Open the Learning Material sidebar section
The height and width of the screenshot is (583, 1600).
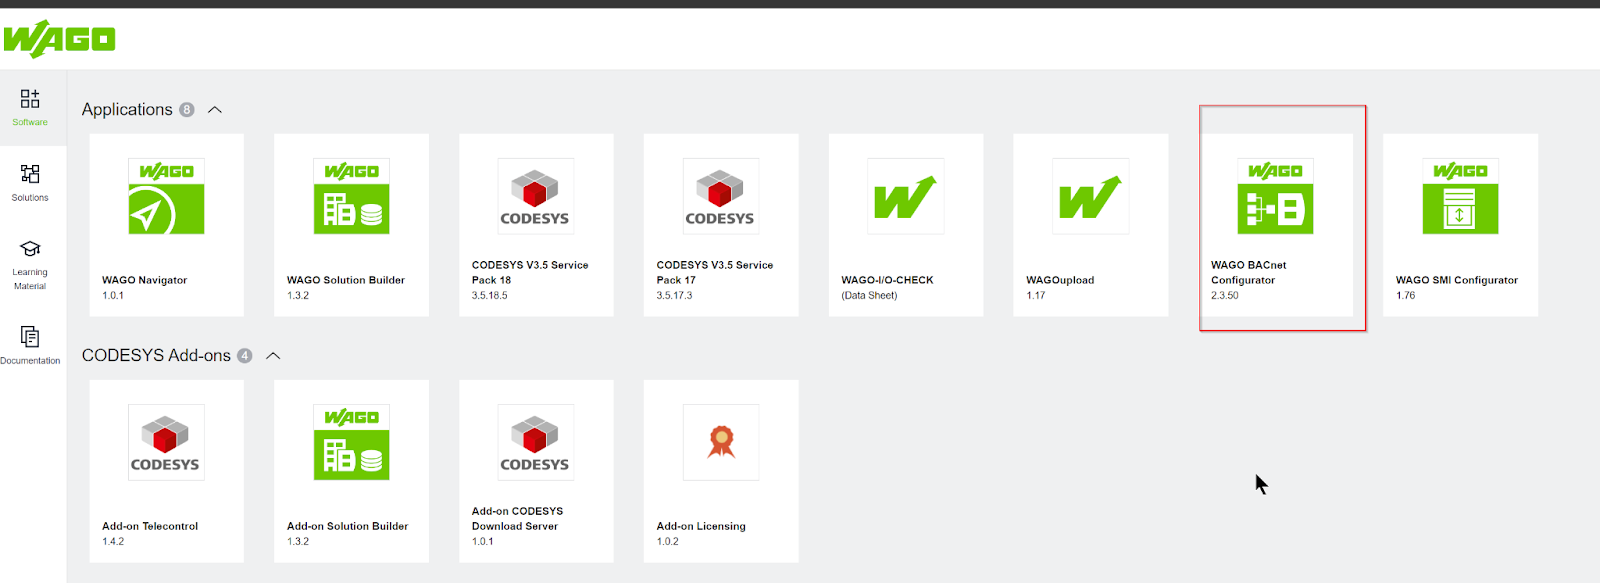(30, 264)
